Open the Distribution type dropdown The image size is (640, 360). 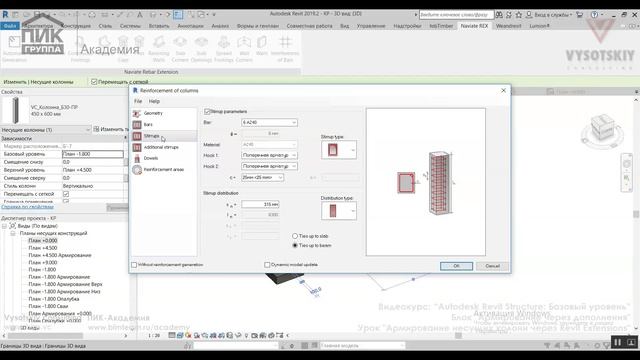pyautogui.click(x=339, y=211)
